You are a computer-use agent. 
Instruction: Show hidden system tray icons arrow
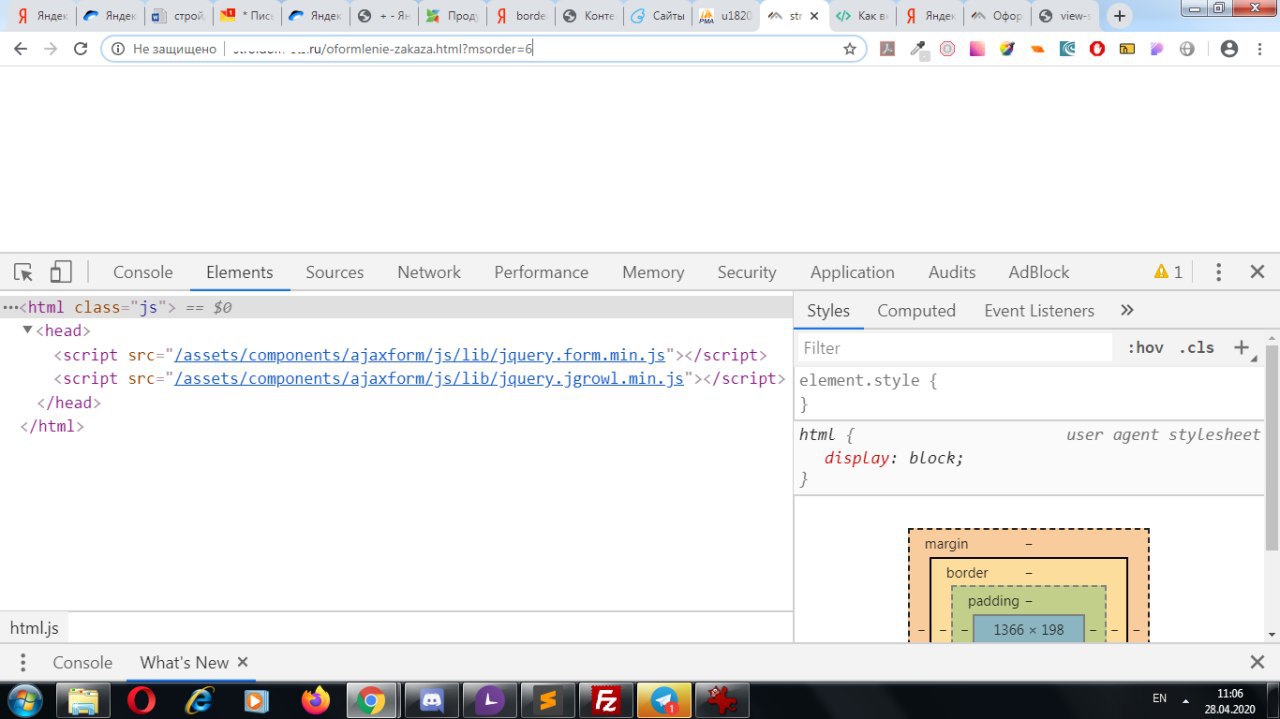pyautogui.click(x=1187, y=700)
